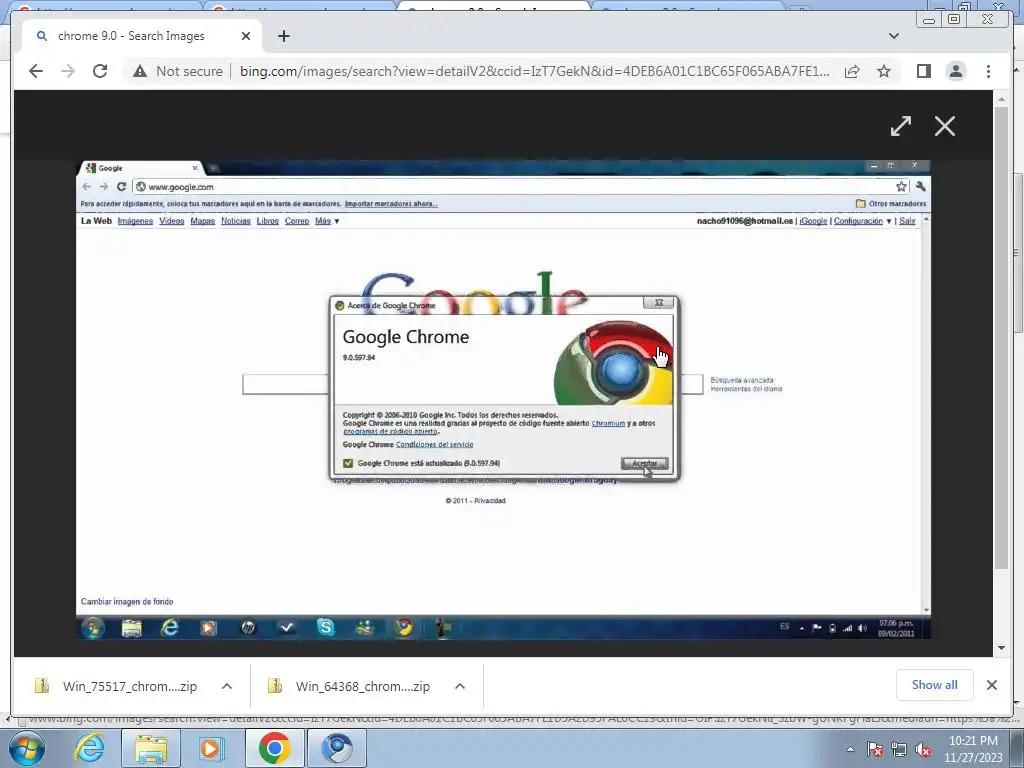Open the browser side panel
The height and width of the screenshot is (768, 1024).
coord(923,71)
